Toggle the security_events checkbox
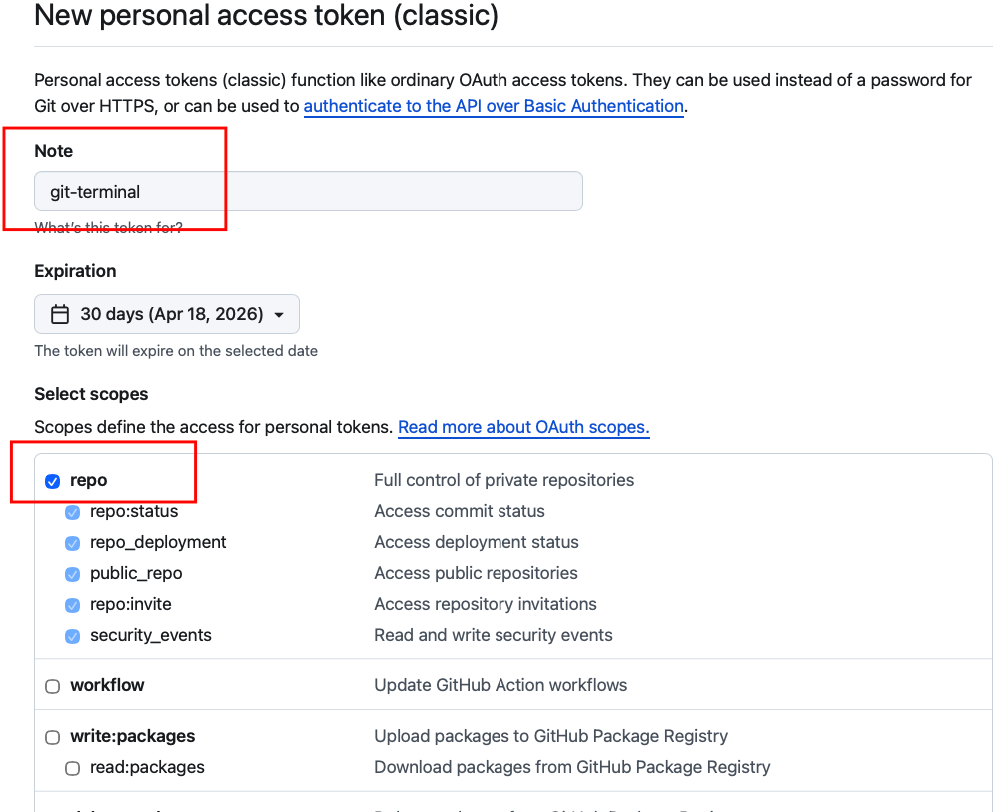1000x812 pixels. tap(73, 636)
